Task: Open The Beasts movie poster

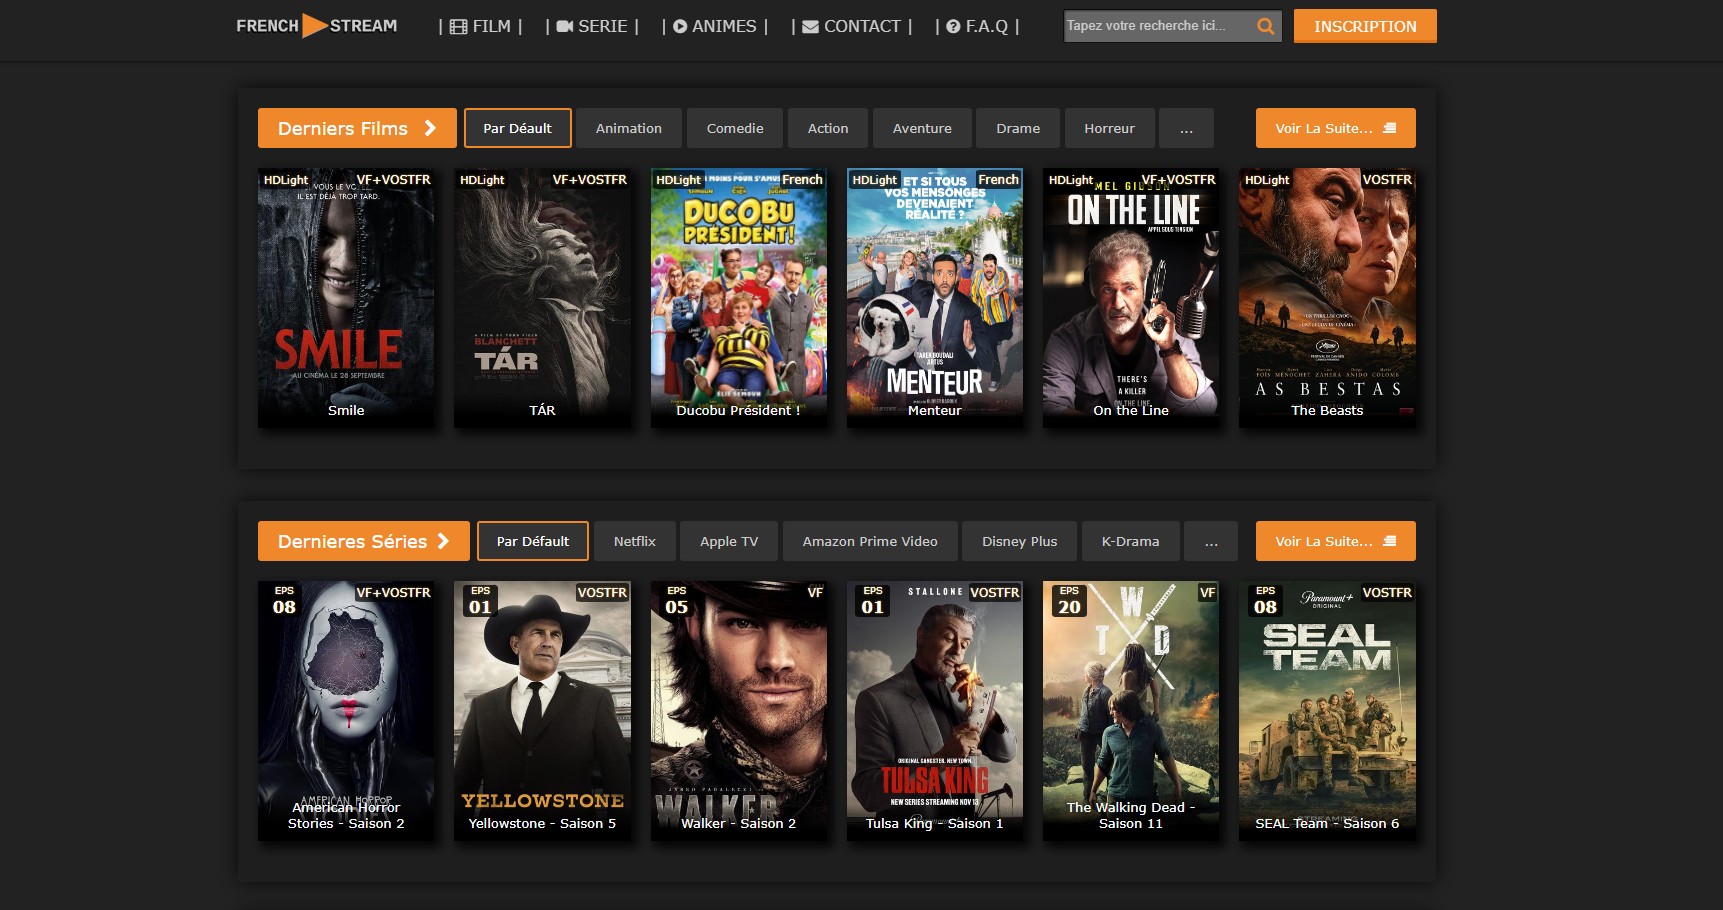Action: coord(1327,298)
